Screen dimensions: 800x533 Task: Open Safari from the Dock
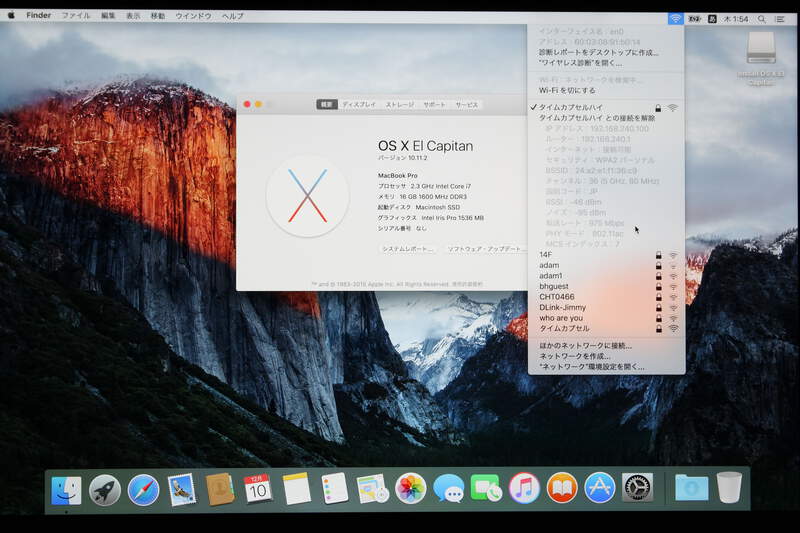(x=143, y=489)
